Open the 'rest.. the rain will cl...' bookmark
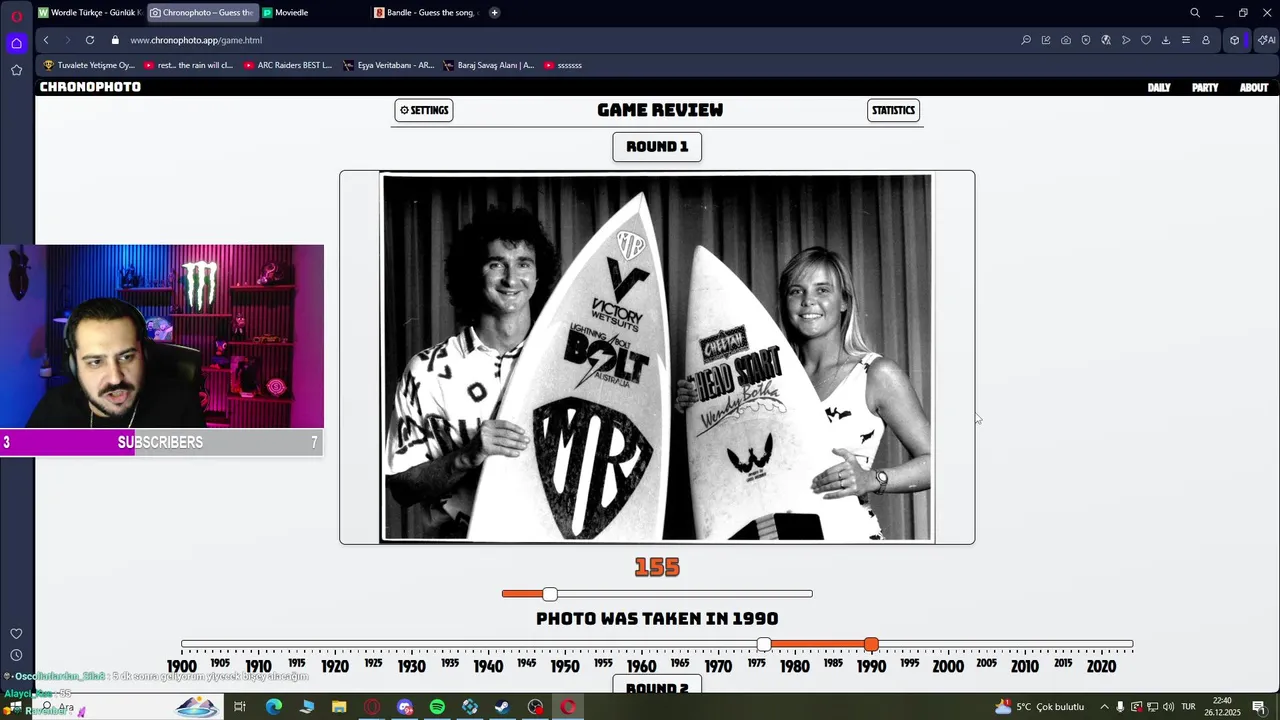1280x720 pixels. click(x=189, y=65)
